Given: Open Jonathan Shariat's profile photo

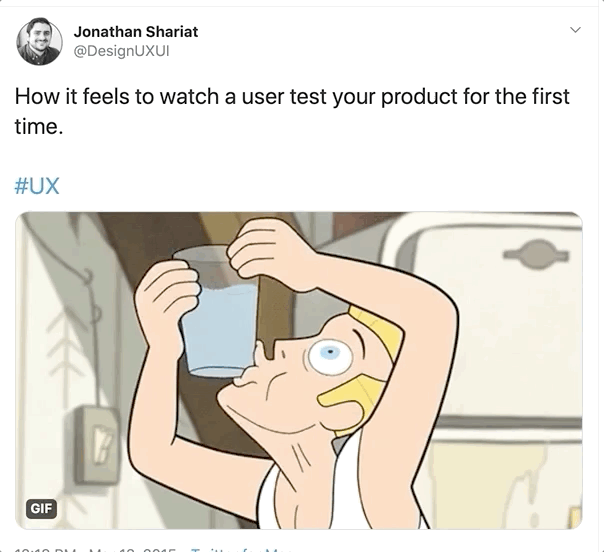Looking at the screenshot, I should point(39,41).
